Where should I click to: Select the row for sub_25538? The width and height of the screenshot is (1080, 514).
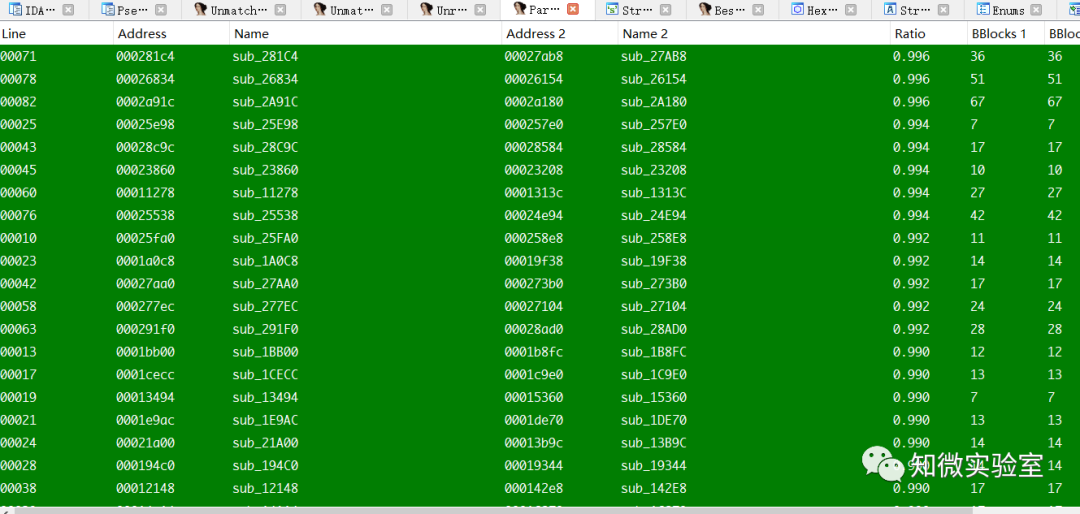540,216
